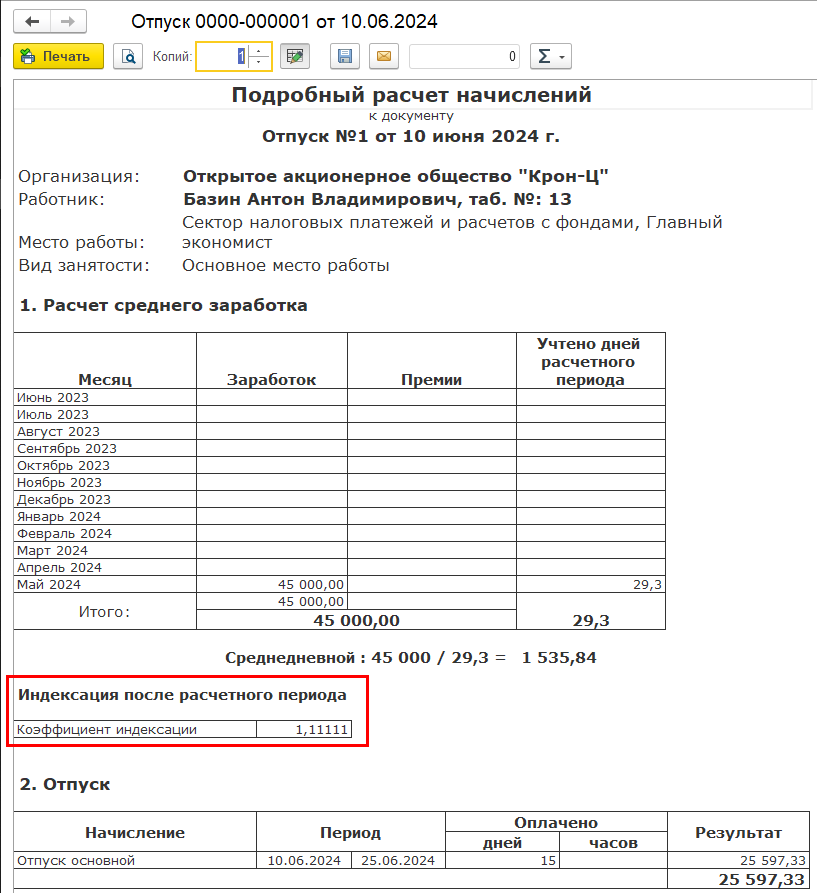Image resolution: width=817 pixels, height=893 pixels.
Task: Click the Коэффициент индексации label cell
Action: point(136,730)
